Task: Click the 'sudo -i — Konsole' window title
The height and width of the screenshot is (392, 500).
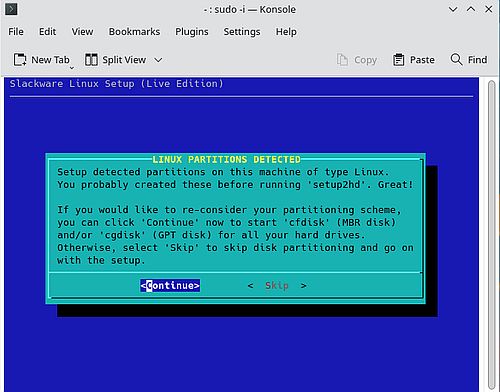Action: click(249, 9)
